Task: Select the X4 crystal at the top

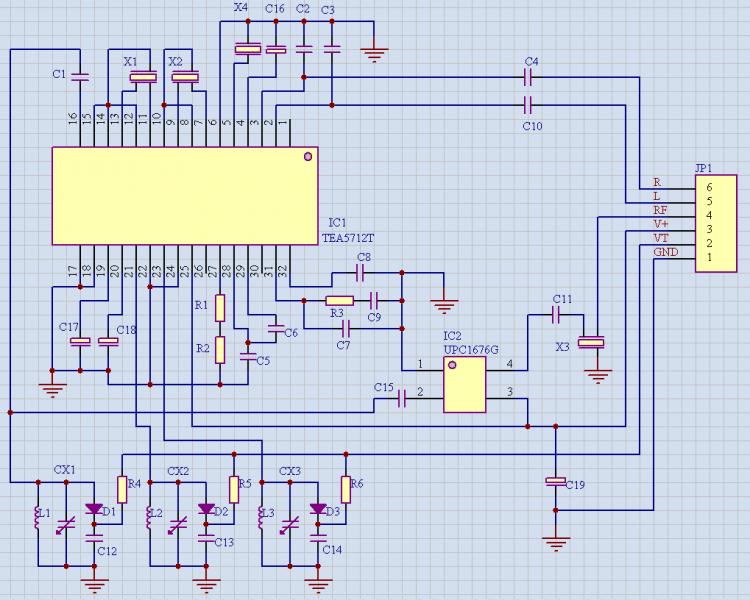Action: (248, 48)
